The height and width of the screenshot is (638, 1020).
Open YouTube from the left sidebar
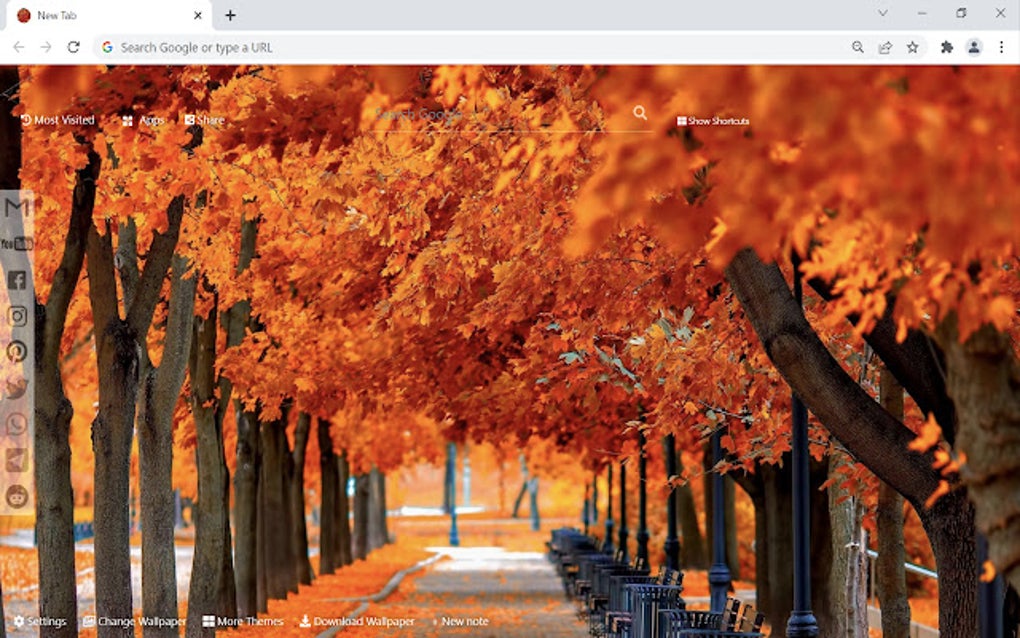point(16,243)
